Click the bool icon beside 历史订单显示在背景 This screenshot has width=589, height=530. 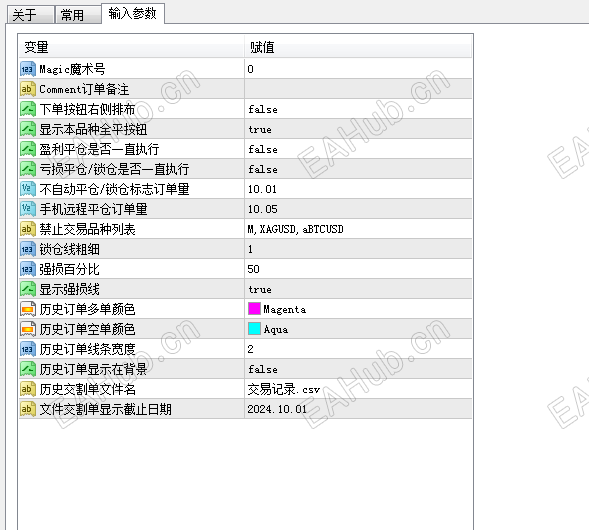[x=28, y=369]
